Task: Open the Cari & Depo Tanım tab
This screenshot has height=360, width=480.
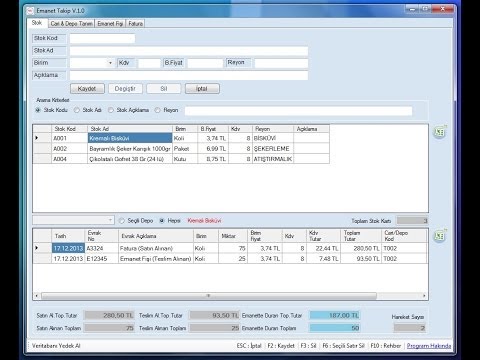Action: 71,24
